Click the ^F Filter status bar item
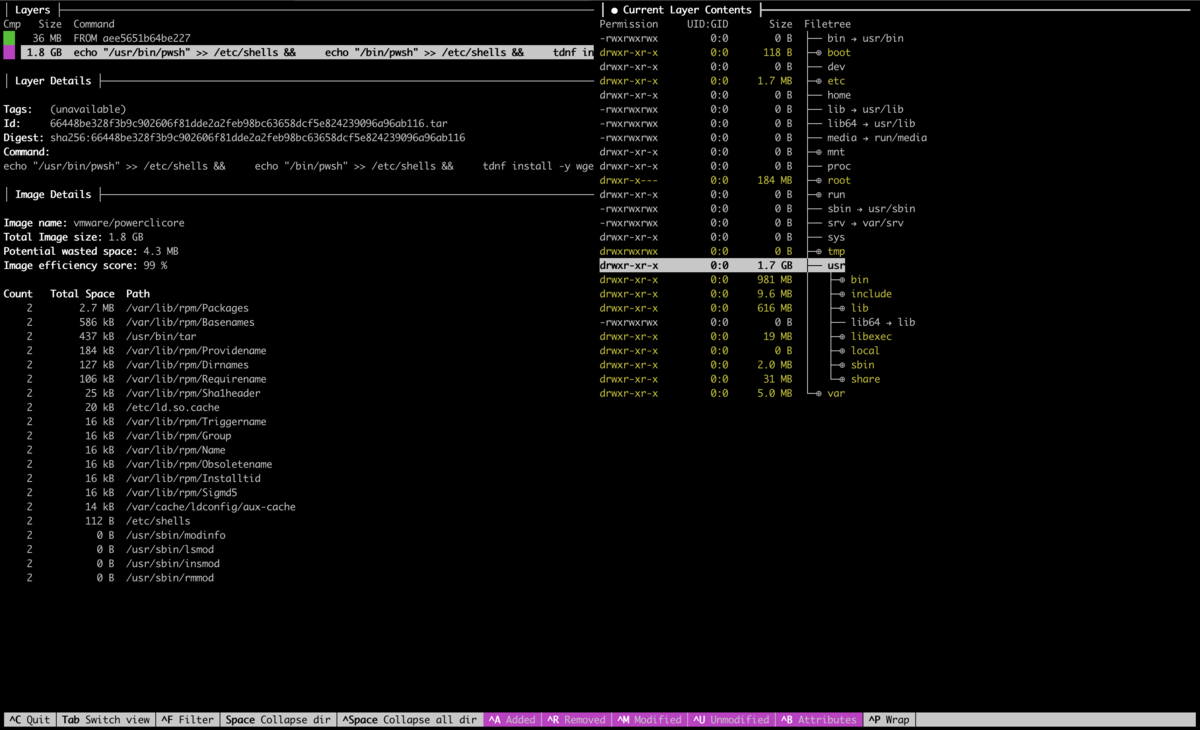The image size is (1200, 730). [x=188, y=720]
